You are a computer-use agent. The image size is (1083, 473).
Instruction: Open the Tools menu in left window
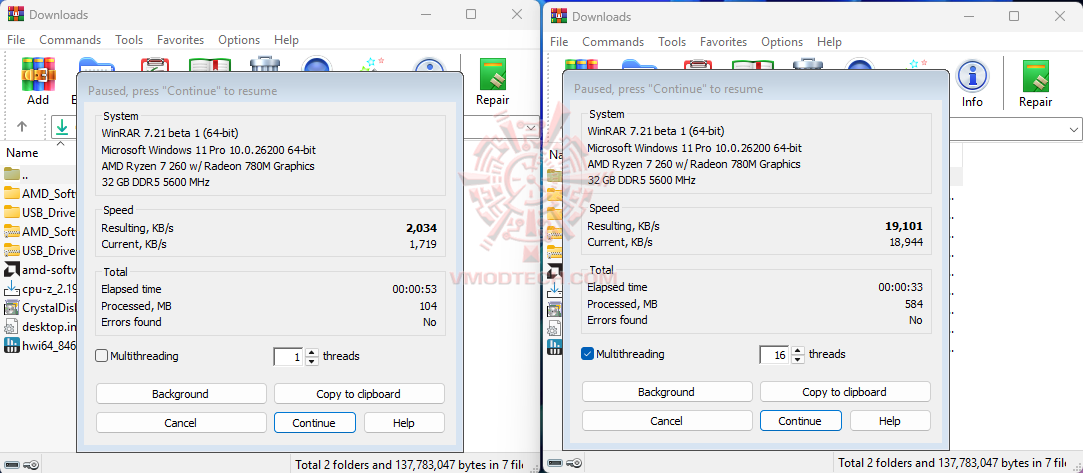click(x=129, y=40)
